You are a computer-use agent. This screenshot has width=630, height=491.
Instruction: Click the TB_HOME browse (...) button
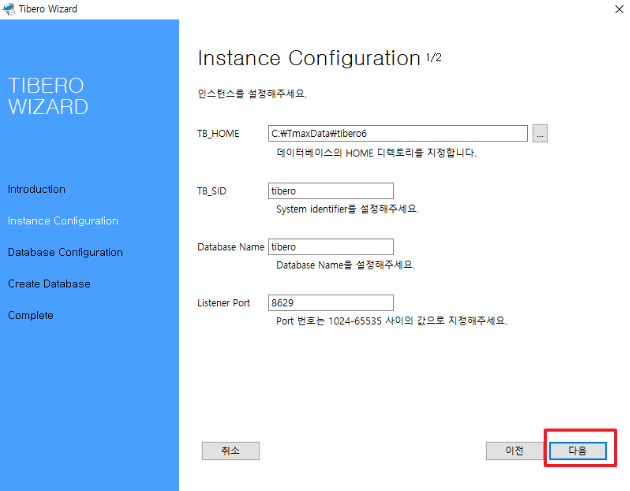(x=540, y=133)
